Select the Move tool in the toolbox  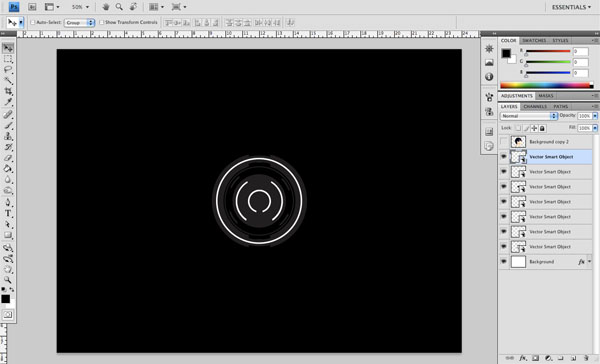click(x=8, y=48)
